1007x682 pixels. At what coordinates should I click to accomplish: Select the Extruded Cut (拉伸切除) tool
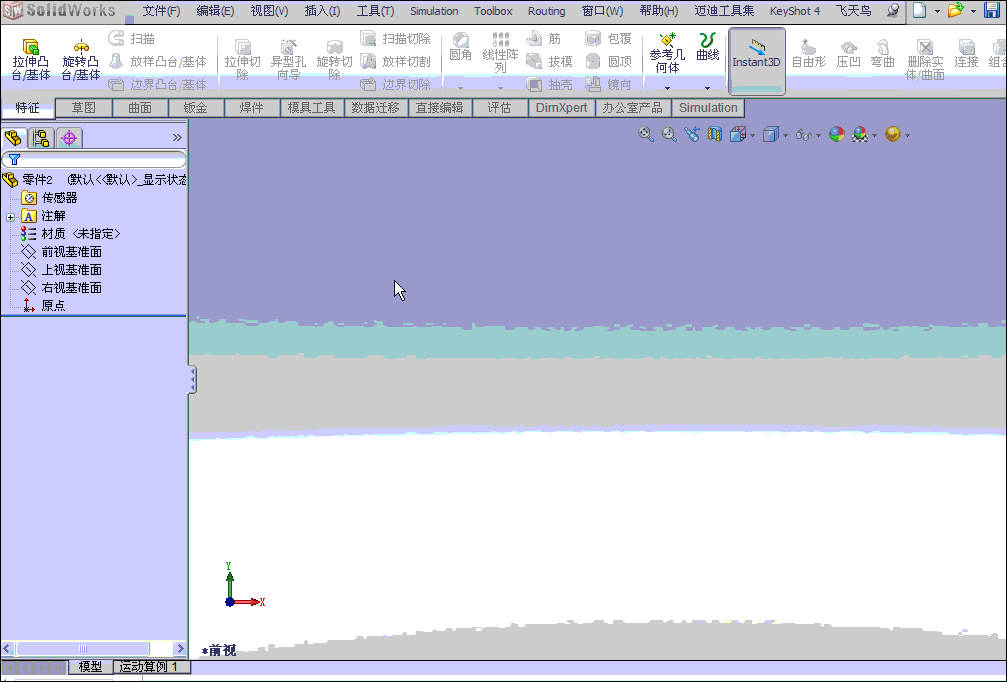point(242,60)
